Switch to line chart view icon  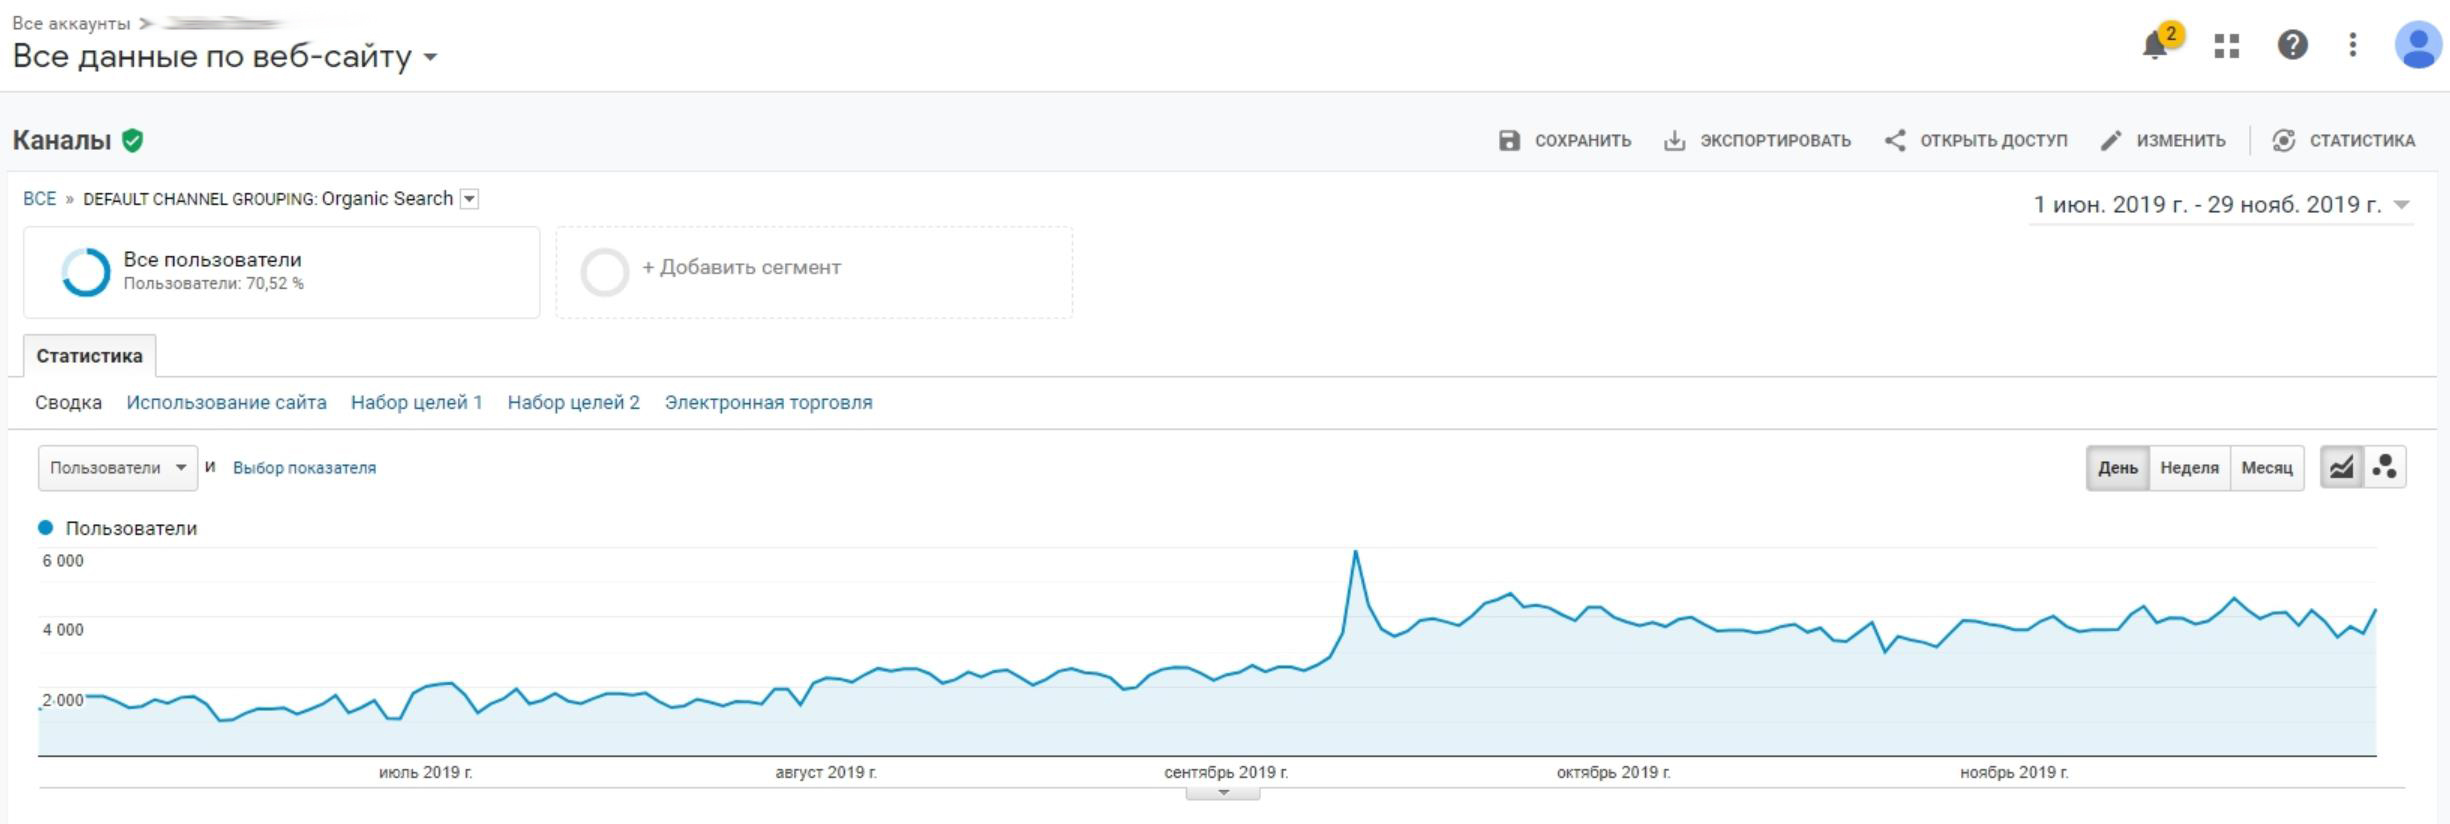pos(2341,467)
